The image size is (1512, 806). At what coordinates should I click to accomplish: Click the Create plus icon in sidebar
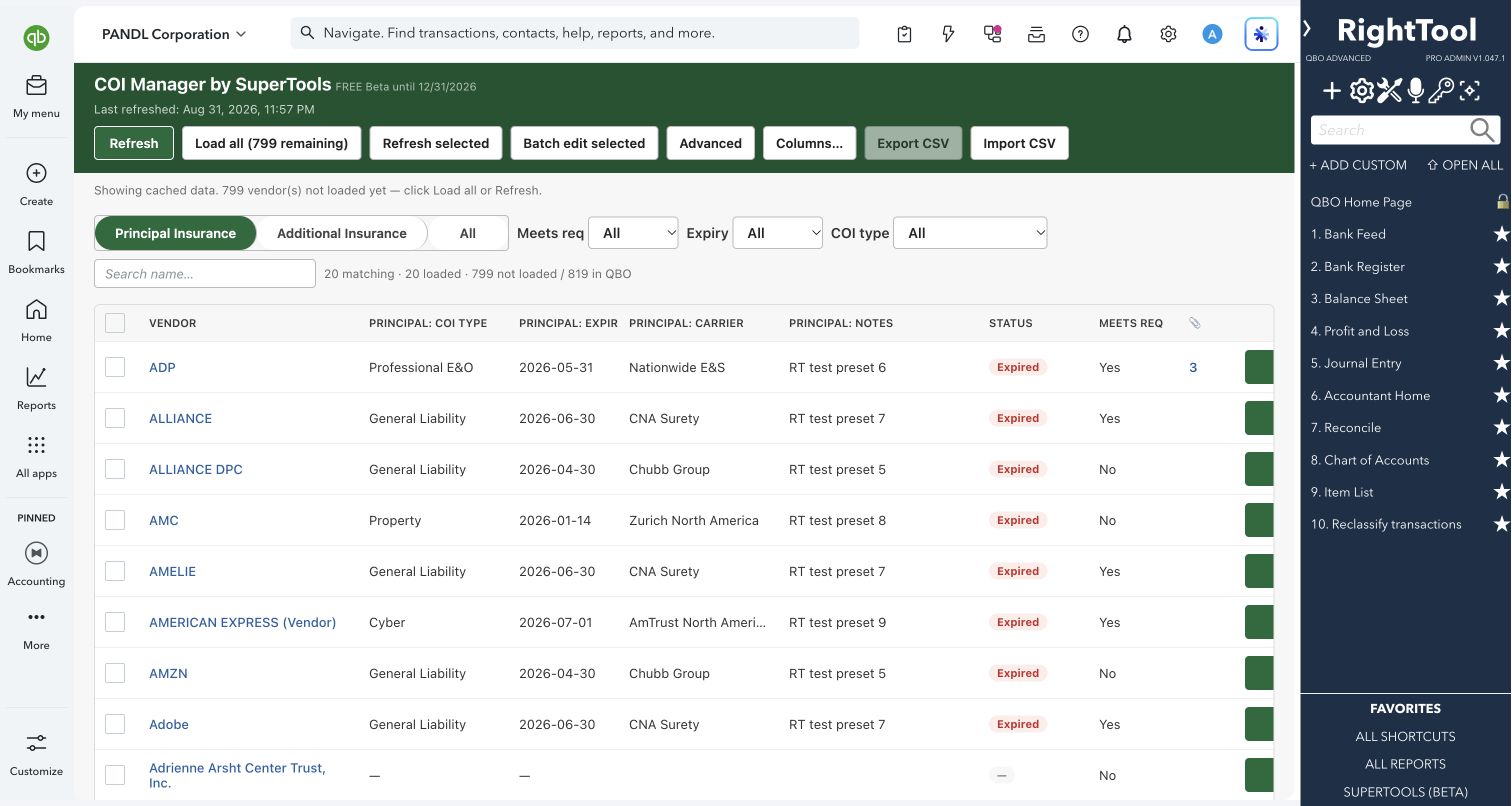(x=36, y=173)
